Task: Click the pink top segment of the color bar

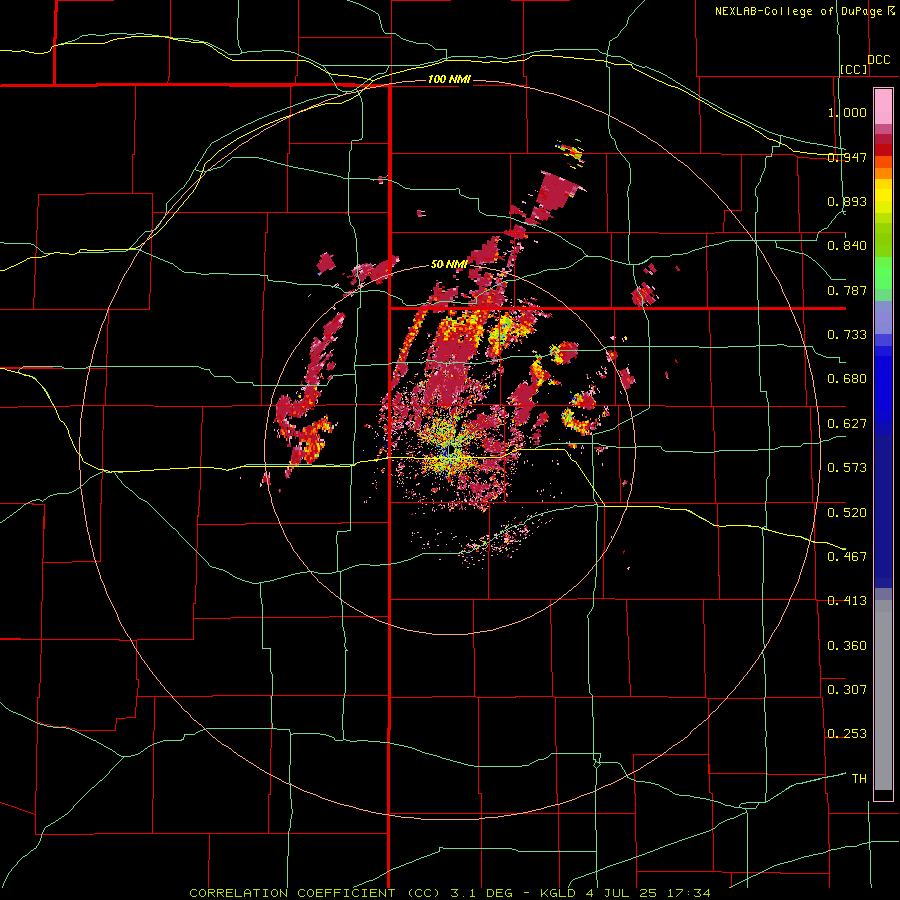Action: pyautogui.click(x=883, y=107)
